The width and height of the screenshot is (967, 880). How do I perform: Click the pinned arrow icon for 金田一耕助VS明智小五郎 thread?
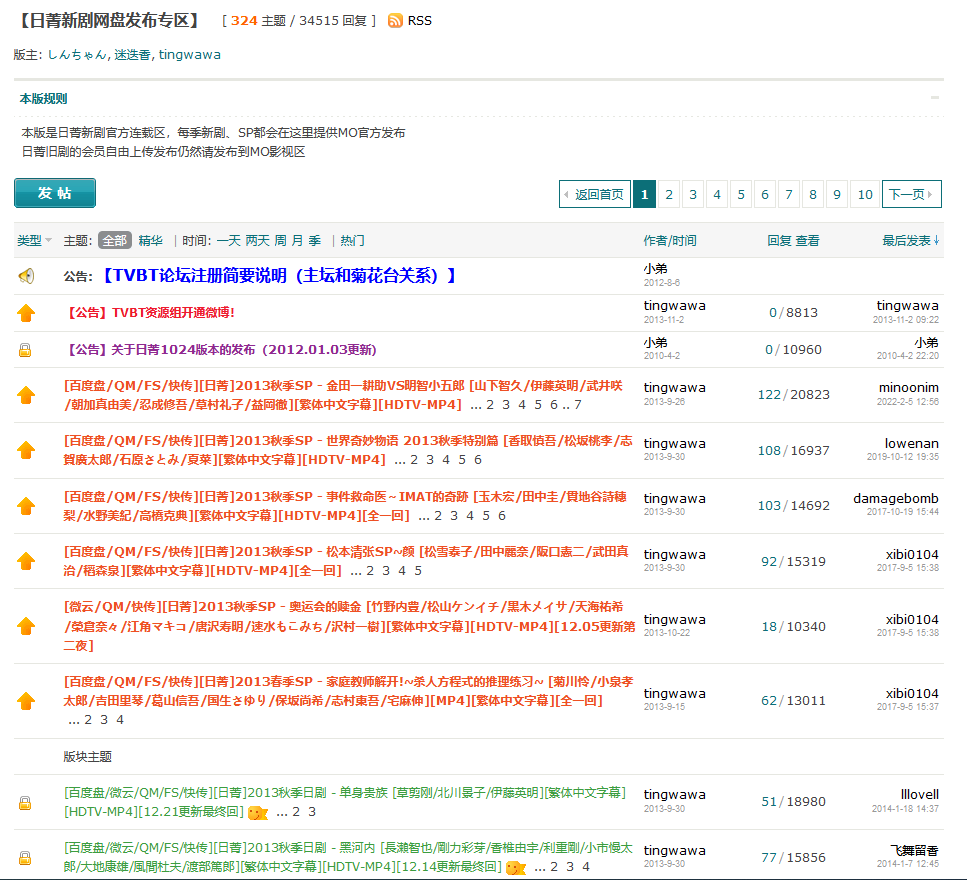pos(26,395)
